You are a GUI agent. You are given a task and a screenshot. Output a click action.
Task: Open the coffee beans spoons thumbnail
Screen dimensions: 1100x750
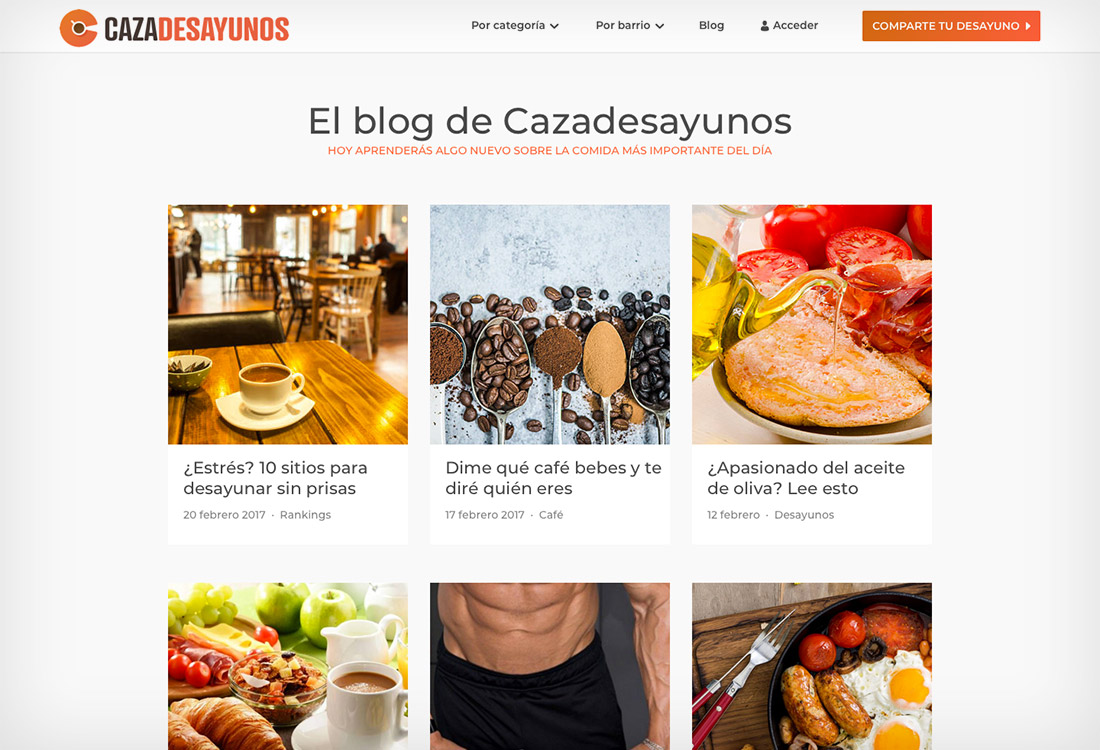pos(550,324)
